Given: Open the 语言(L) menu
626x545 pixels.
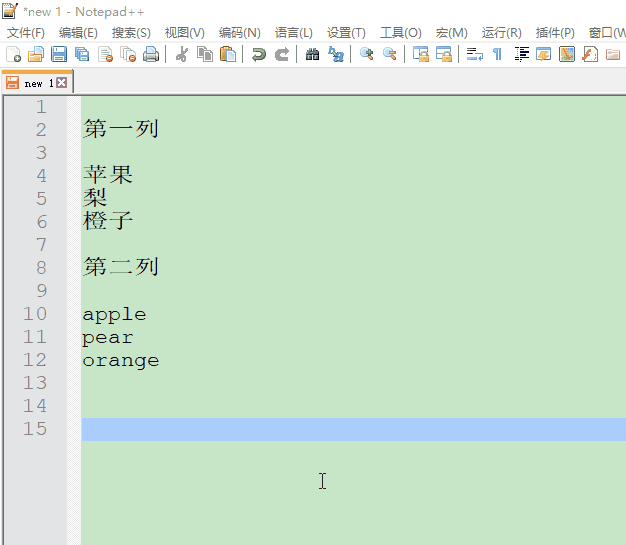Looking at the screenshot, I should [x=294, y=33].
